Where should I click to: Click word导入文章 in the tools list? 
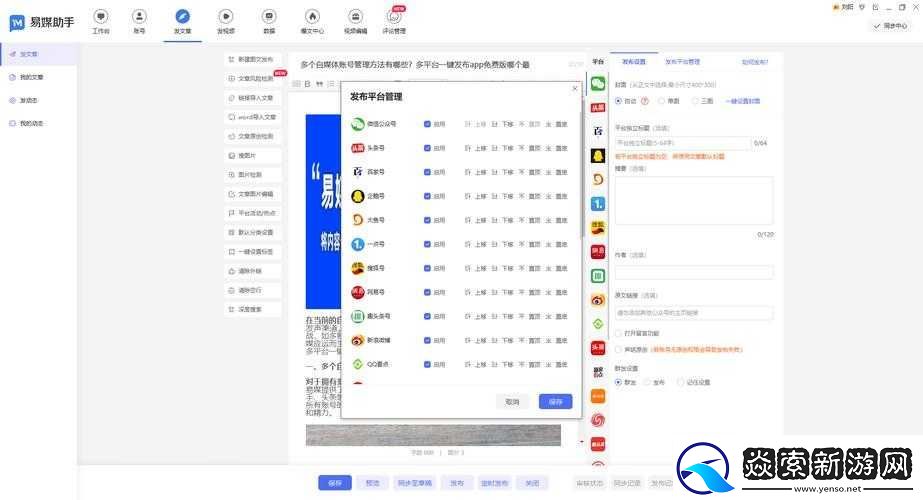click(x=253, y=117)
